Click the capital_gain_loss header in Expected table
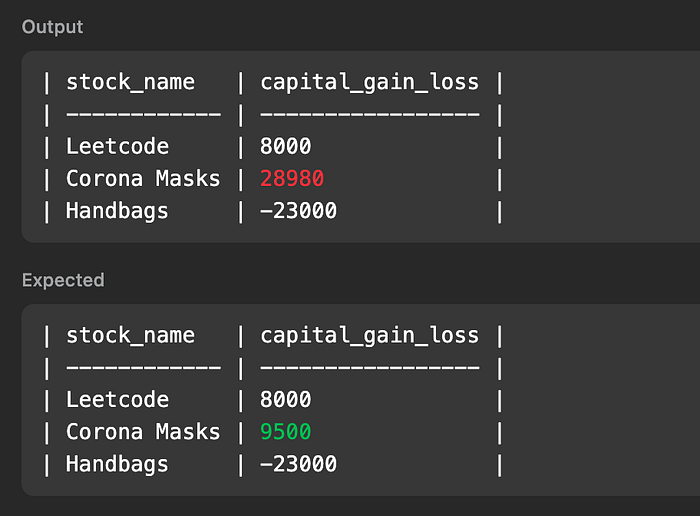This screenshot has width=700, height=516. point(370,336)
